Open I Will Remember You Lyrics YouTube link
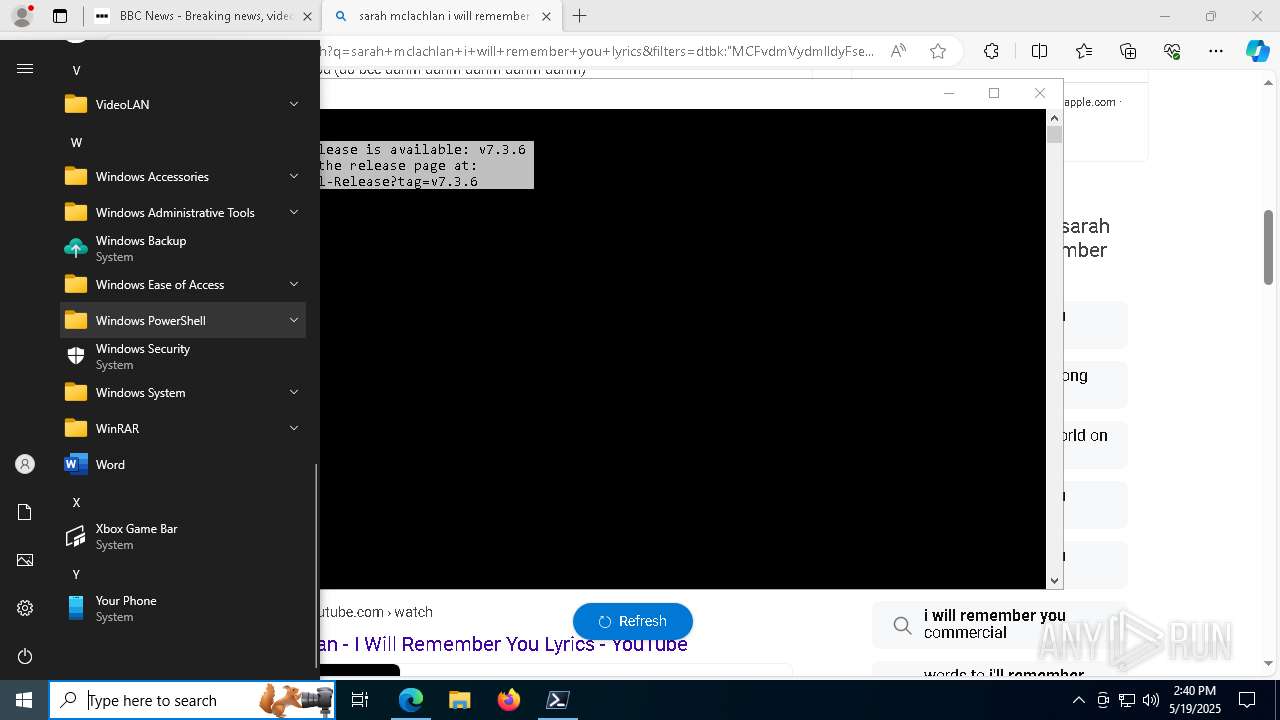1280x720 pixels. 504,644
